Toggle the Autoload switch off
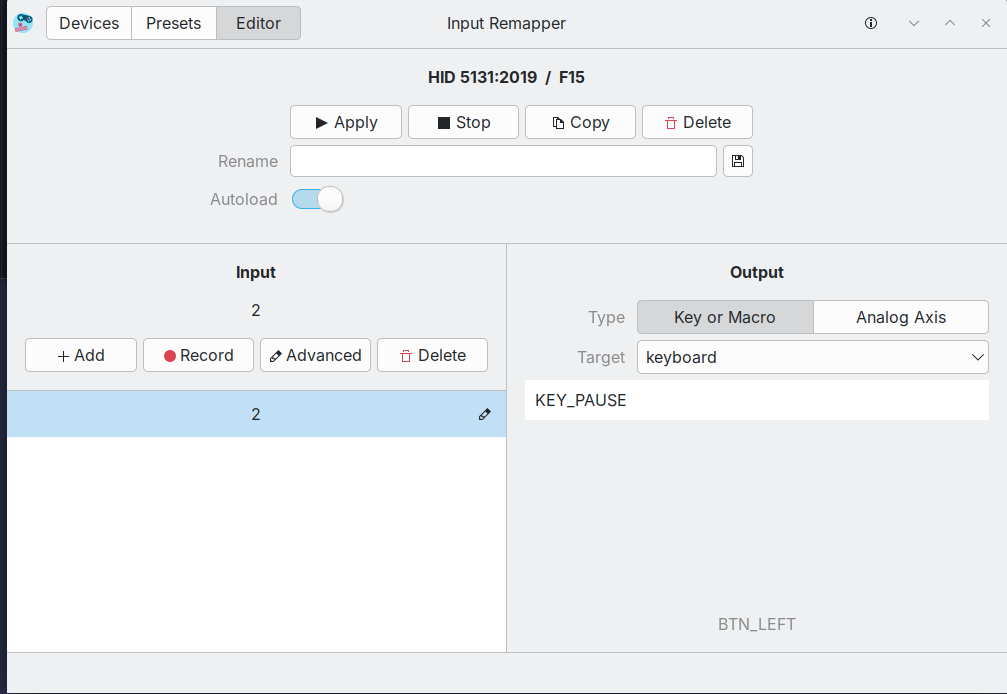1007x694 pixels. click(x=317, y=199)
